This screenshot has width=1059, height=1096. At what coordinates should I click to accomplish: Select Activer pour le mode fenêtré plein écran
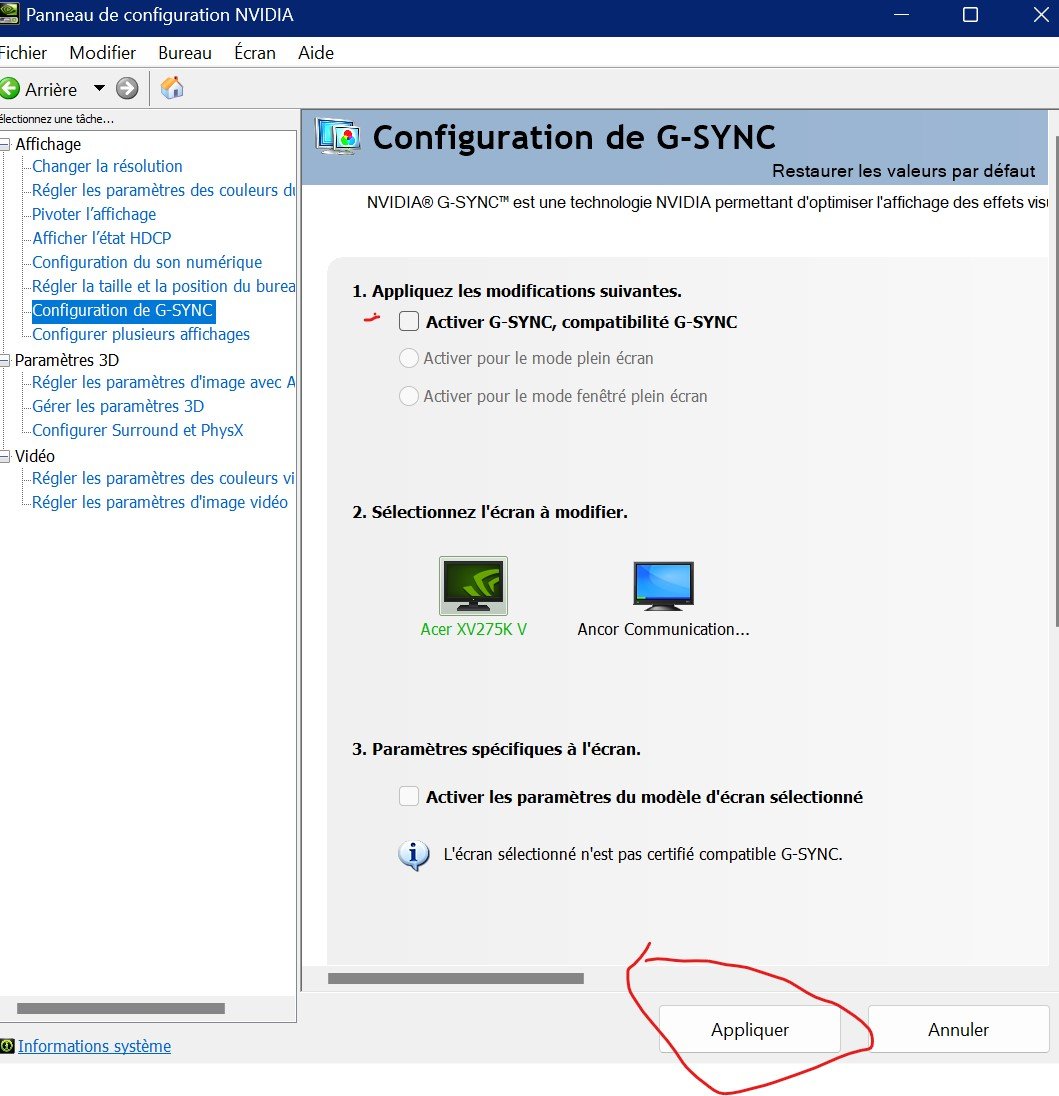[x=409, y=396]
